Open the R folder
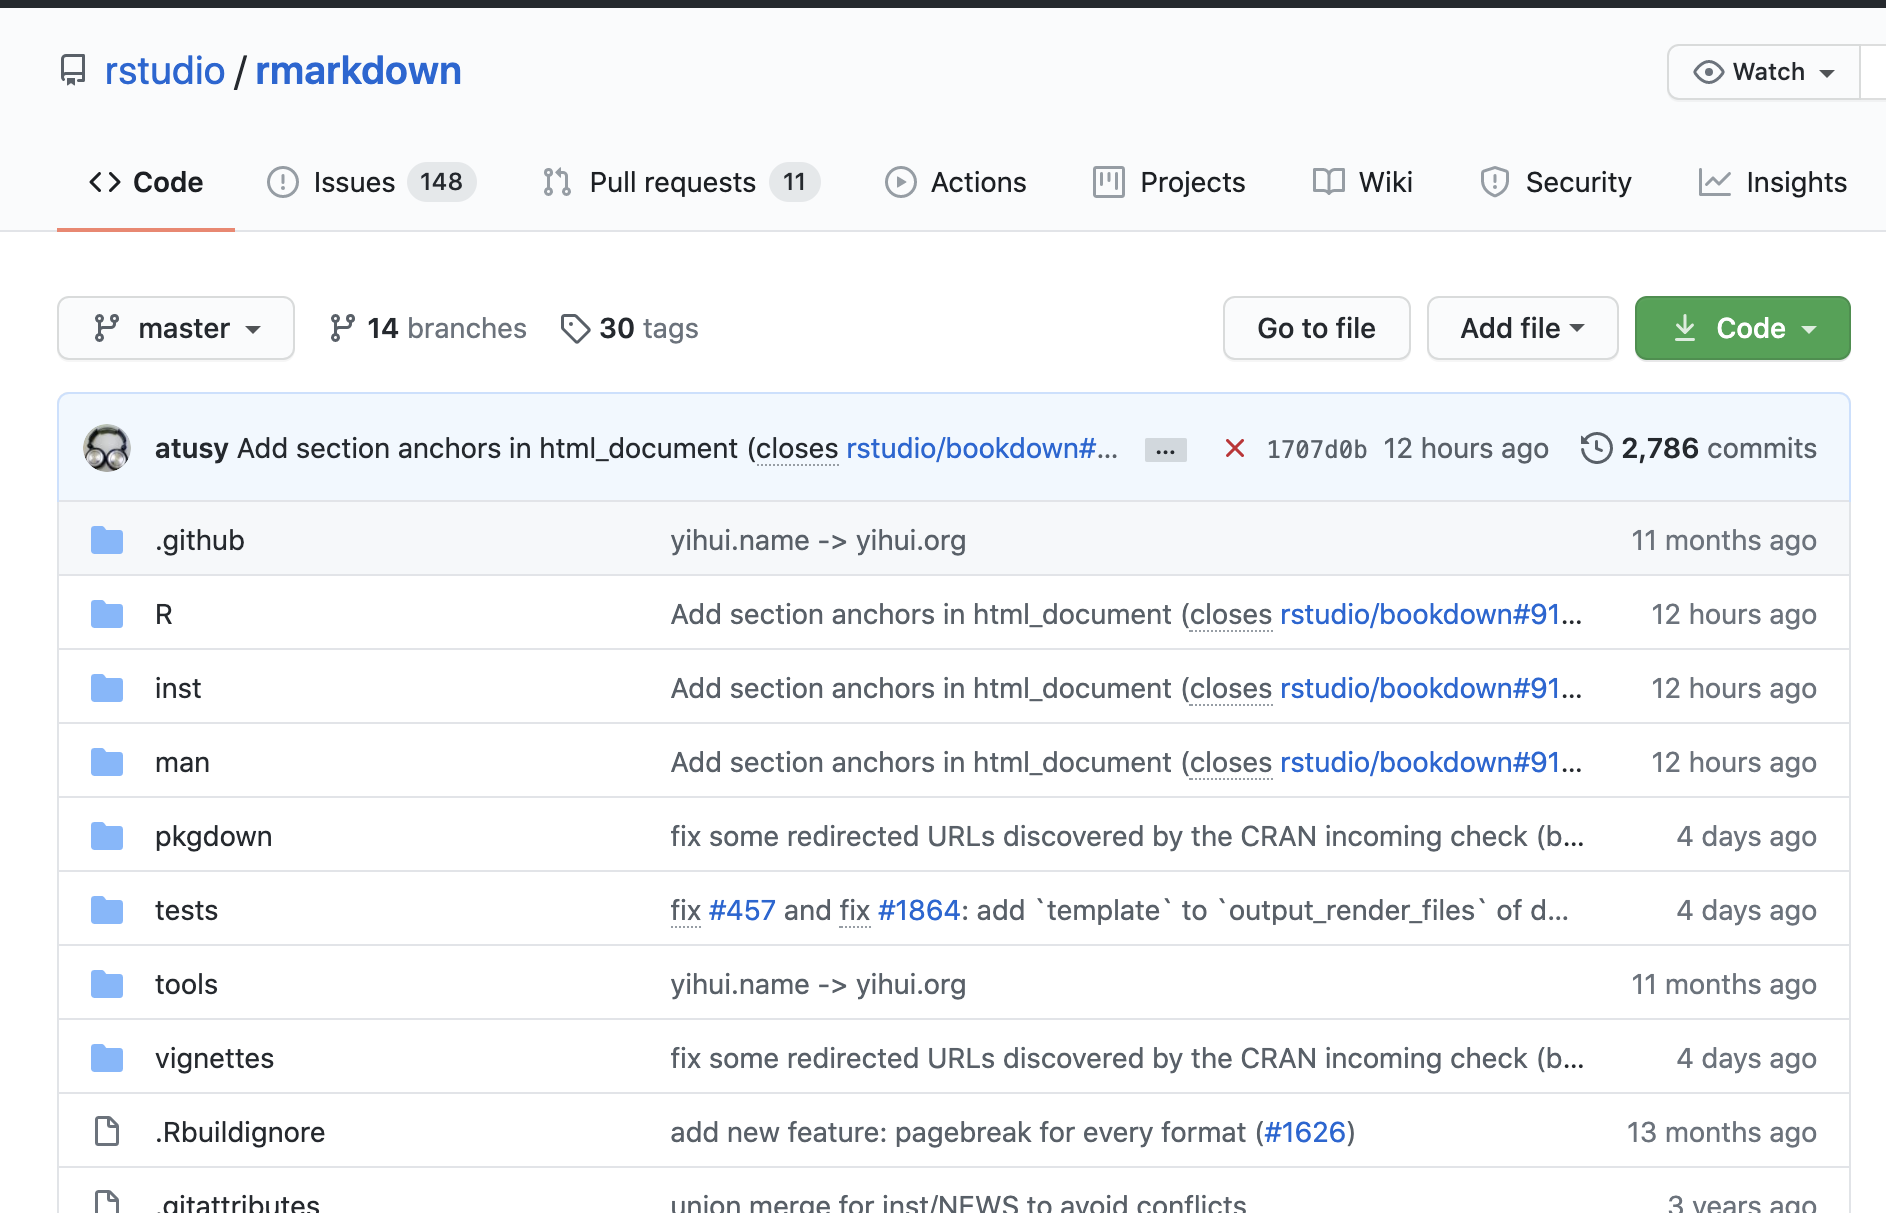1886x1213 pixels. click(164, 614)
